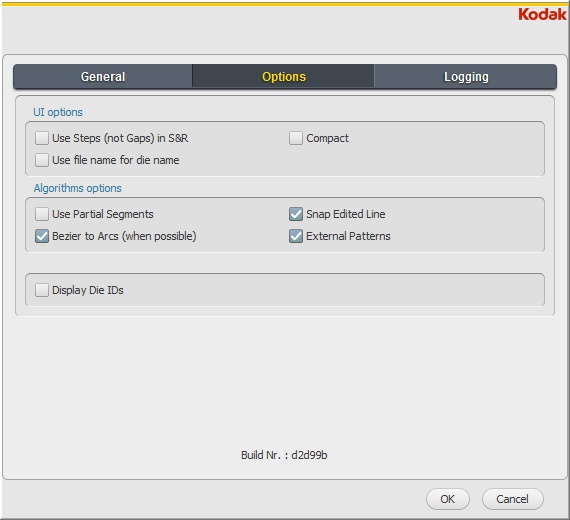Screen dimensions: 570x520
Task: Switch to the General tab
Action: click(x=103, y=77)
